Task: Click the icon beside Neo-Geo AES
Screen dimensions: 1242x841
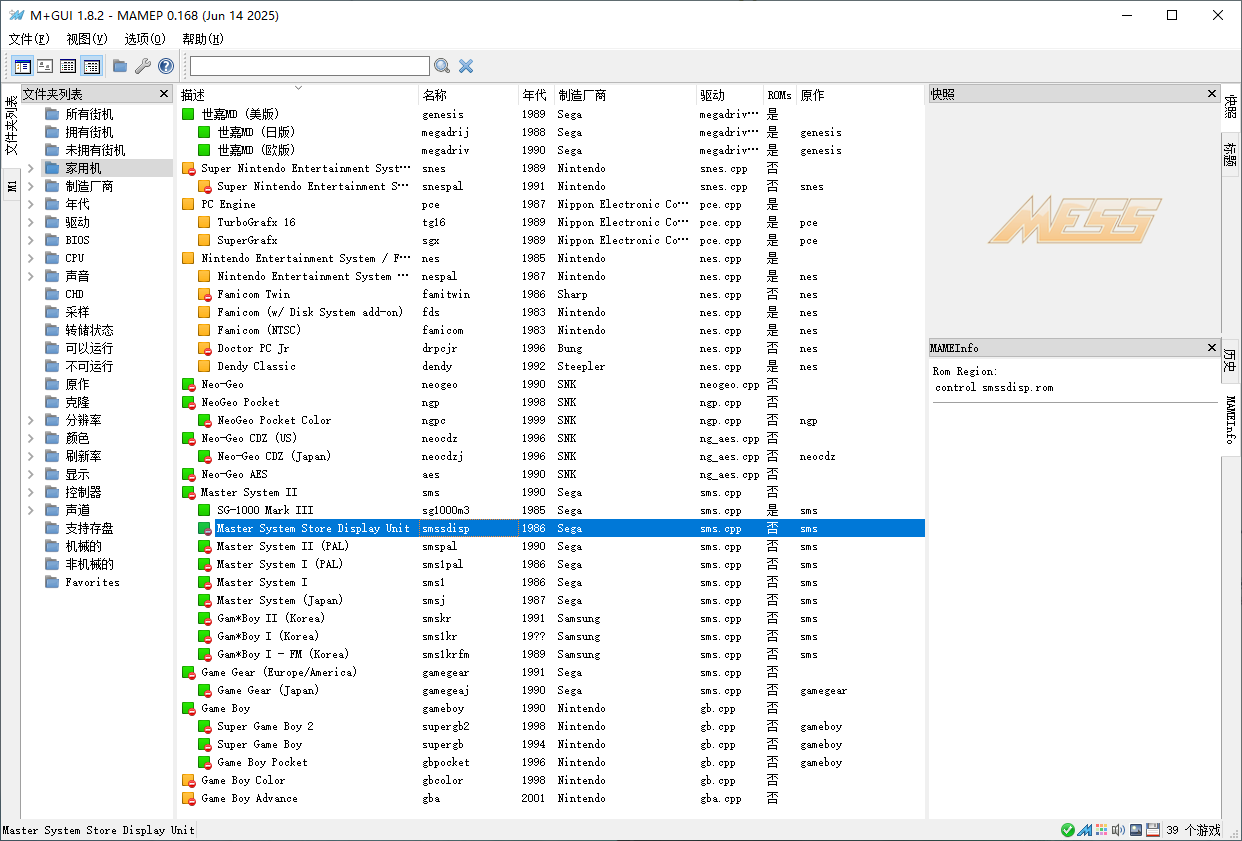Action: point(188,474)
